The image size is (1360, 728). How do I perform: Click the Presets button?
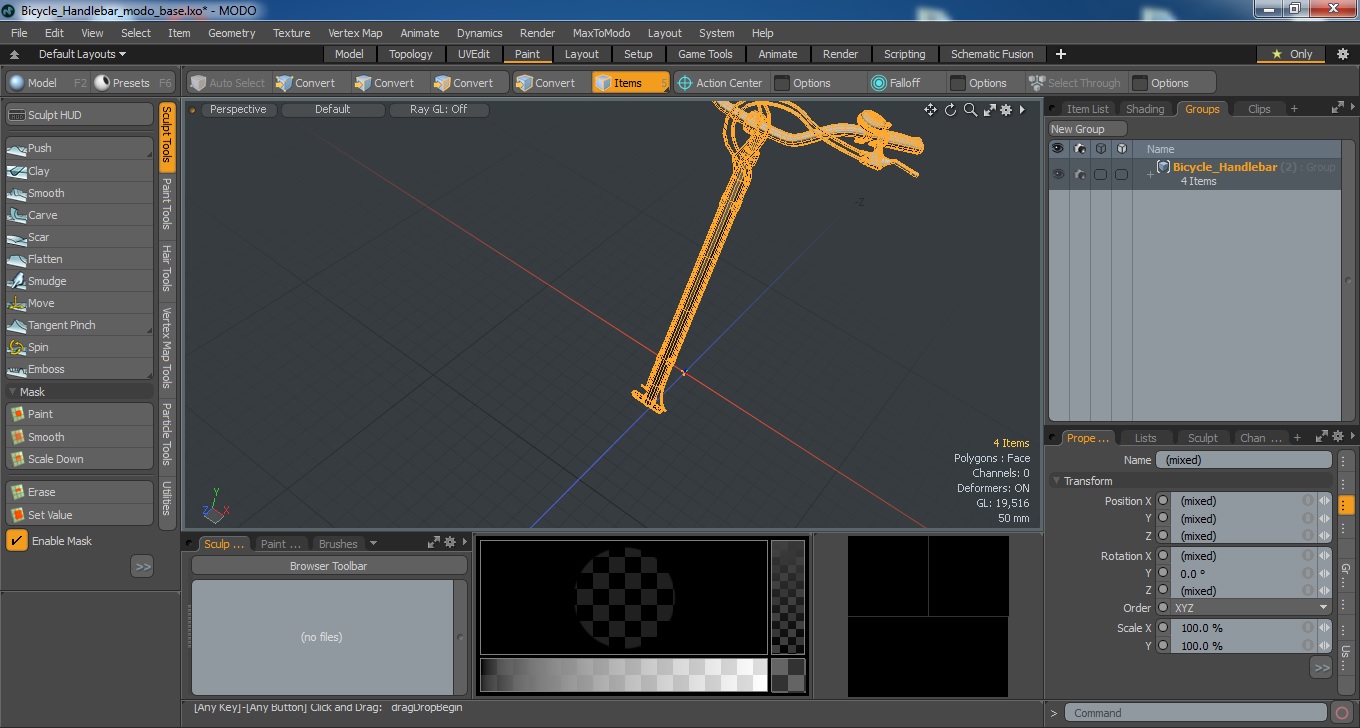[131, 83]
